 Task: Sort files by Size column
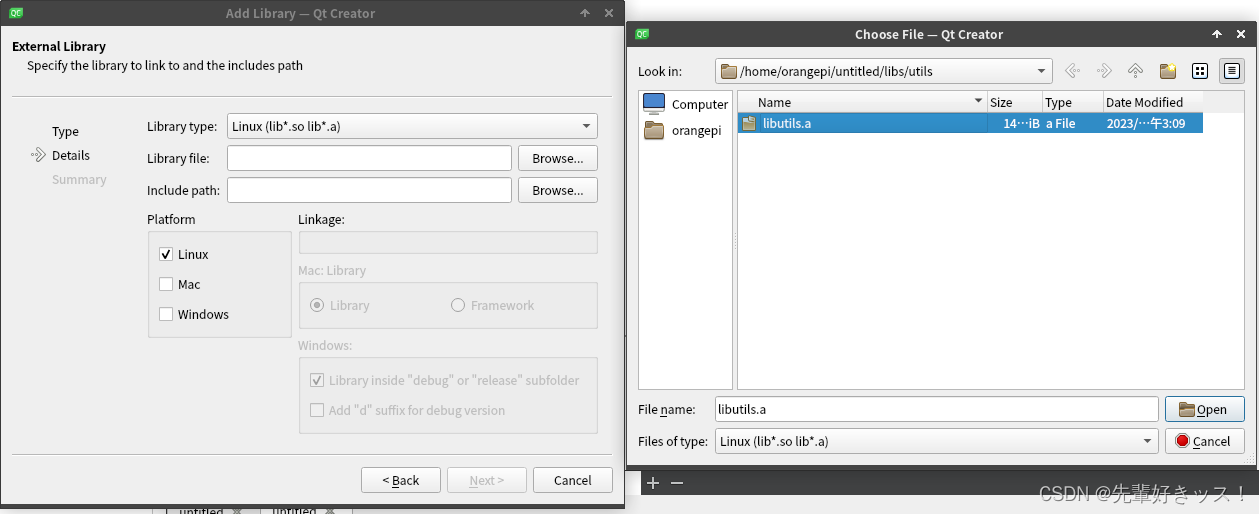pos(1015,102)
